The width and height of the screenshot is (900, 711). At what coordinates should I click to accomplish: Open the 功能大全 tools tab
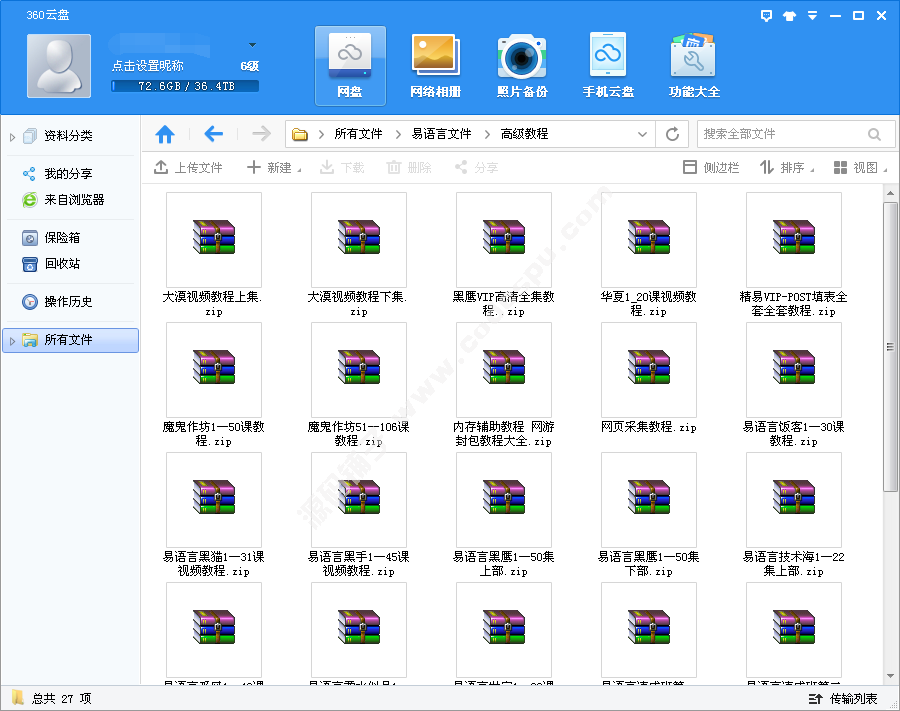694,66
